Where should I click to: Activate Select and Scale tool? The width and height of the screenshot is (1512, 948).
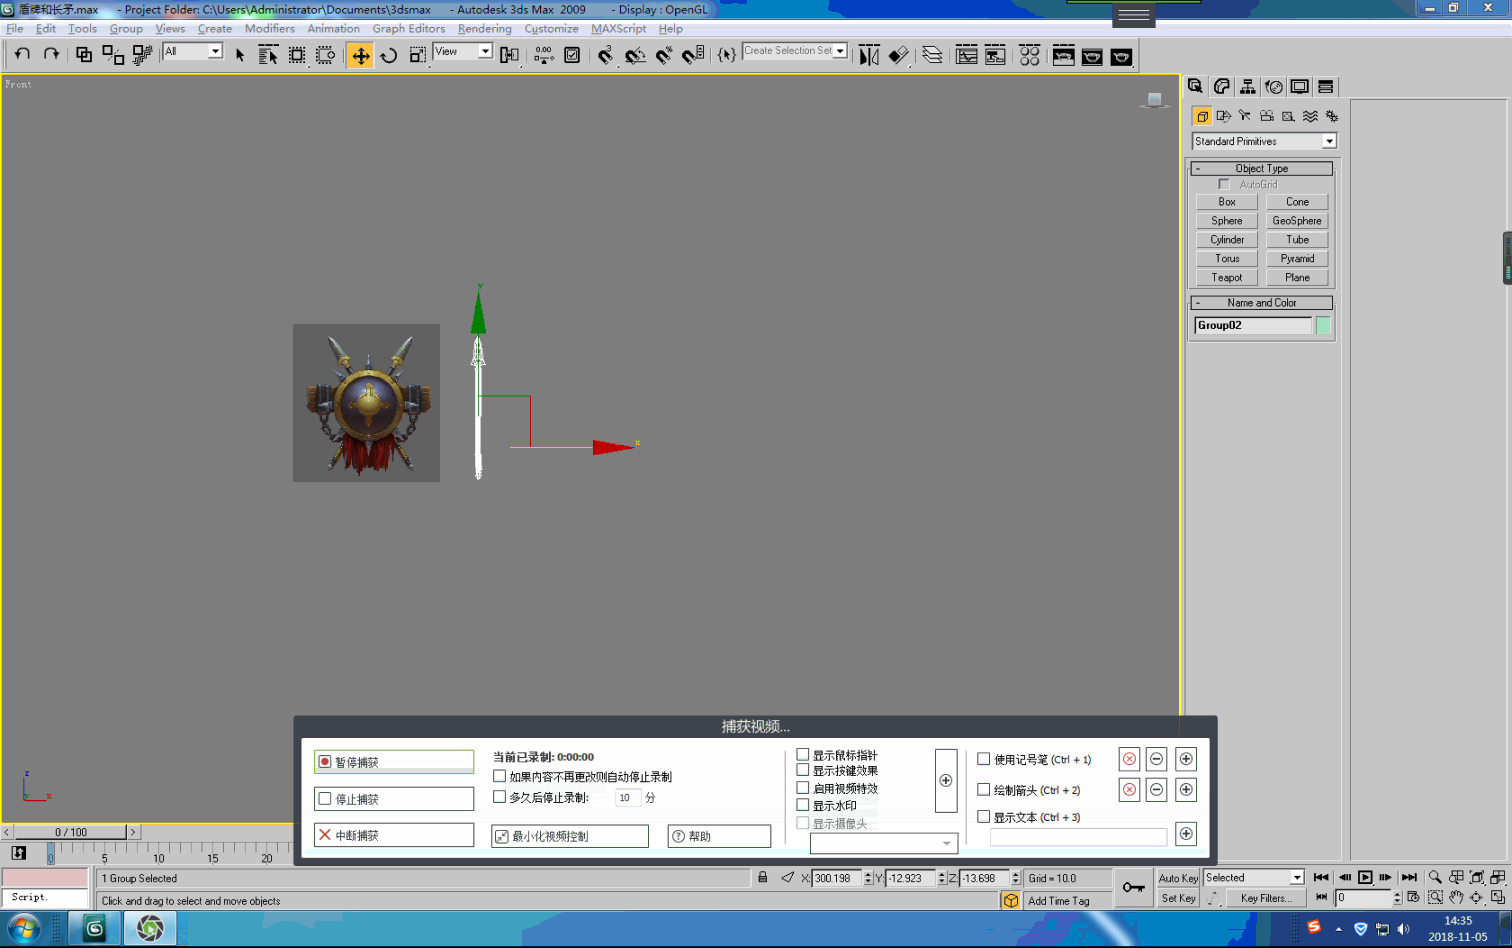pyautogui.click(x=417, y=55)
